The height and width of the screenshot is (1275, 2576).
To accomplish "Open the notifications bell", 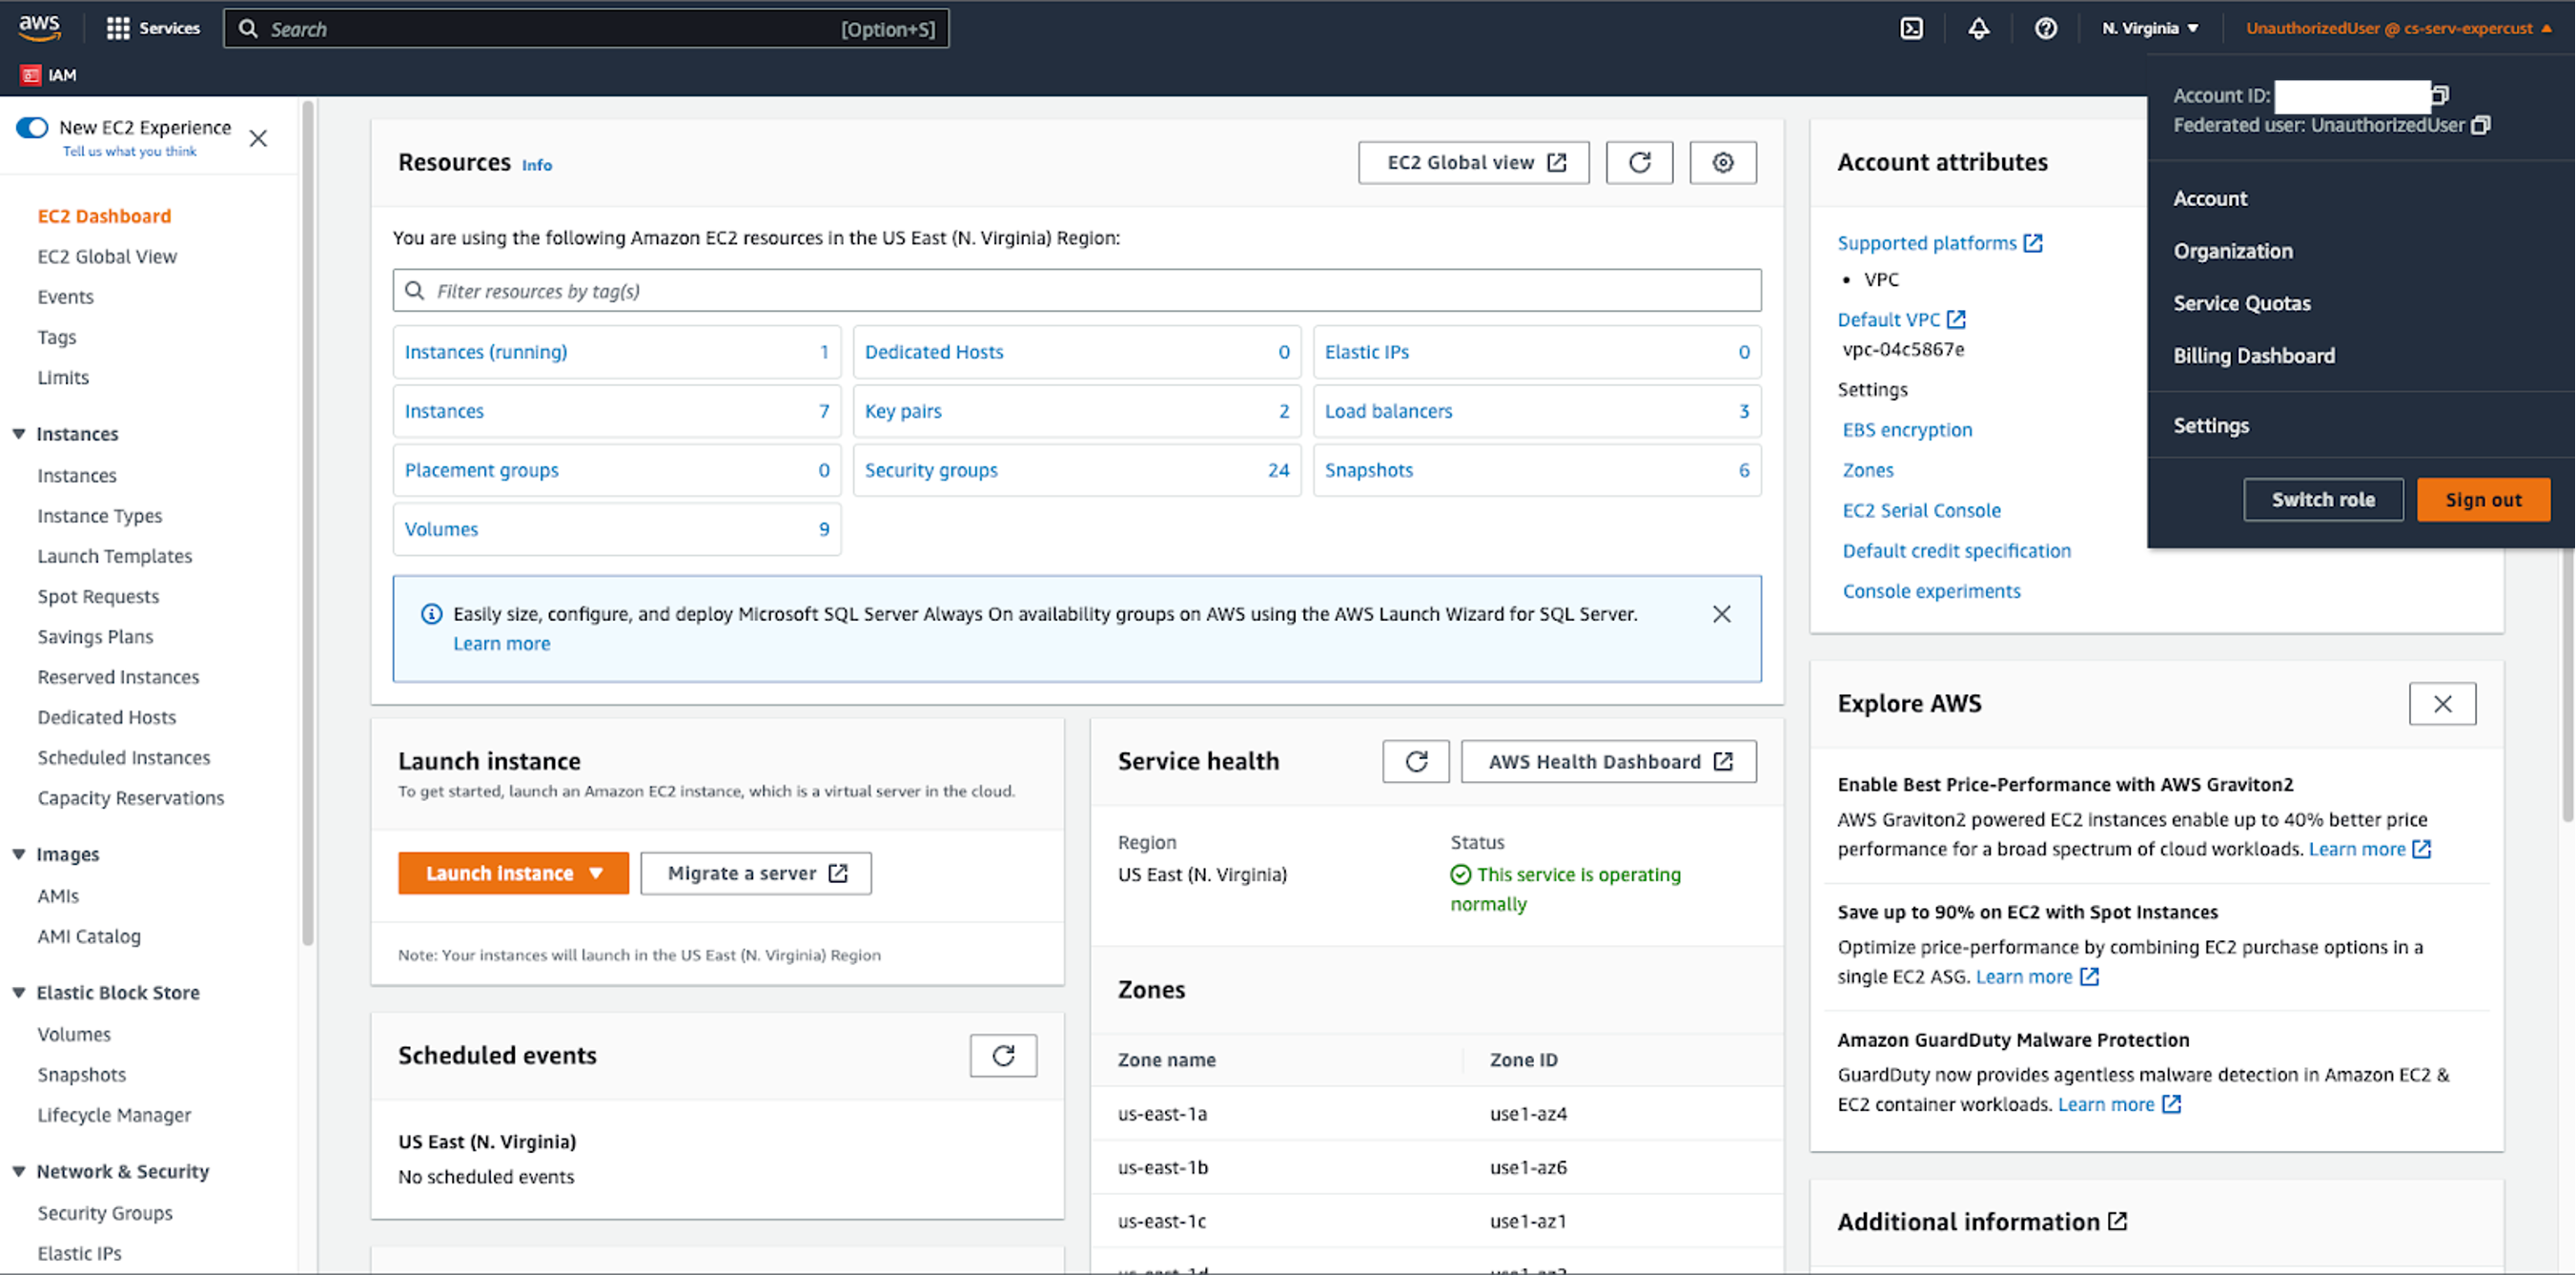I will click(x=1978, y=28).
